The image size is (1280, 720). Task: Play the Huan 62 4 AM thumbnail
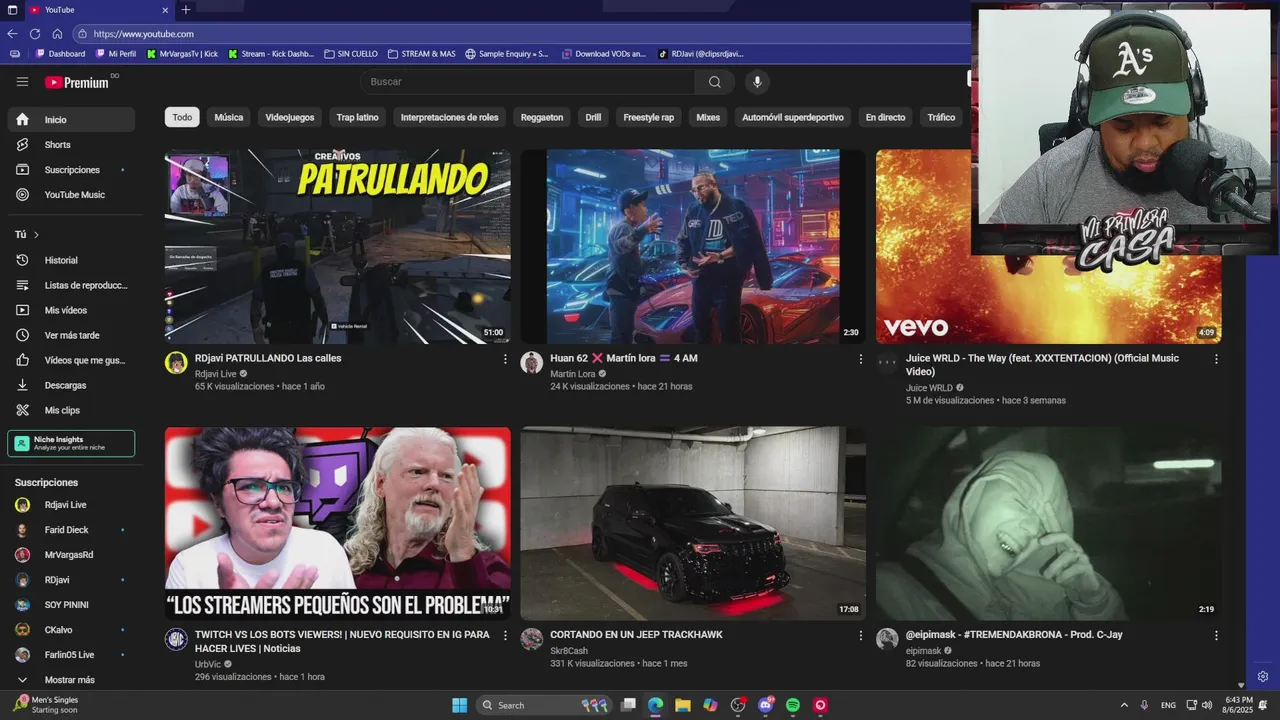693,247
